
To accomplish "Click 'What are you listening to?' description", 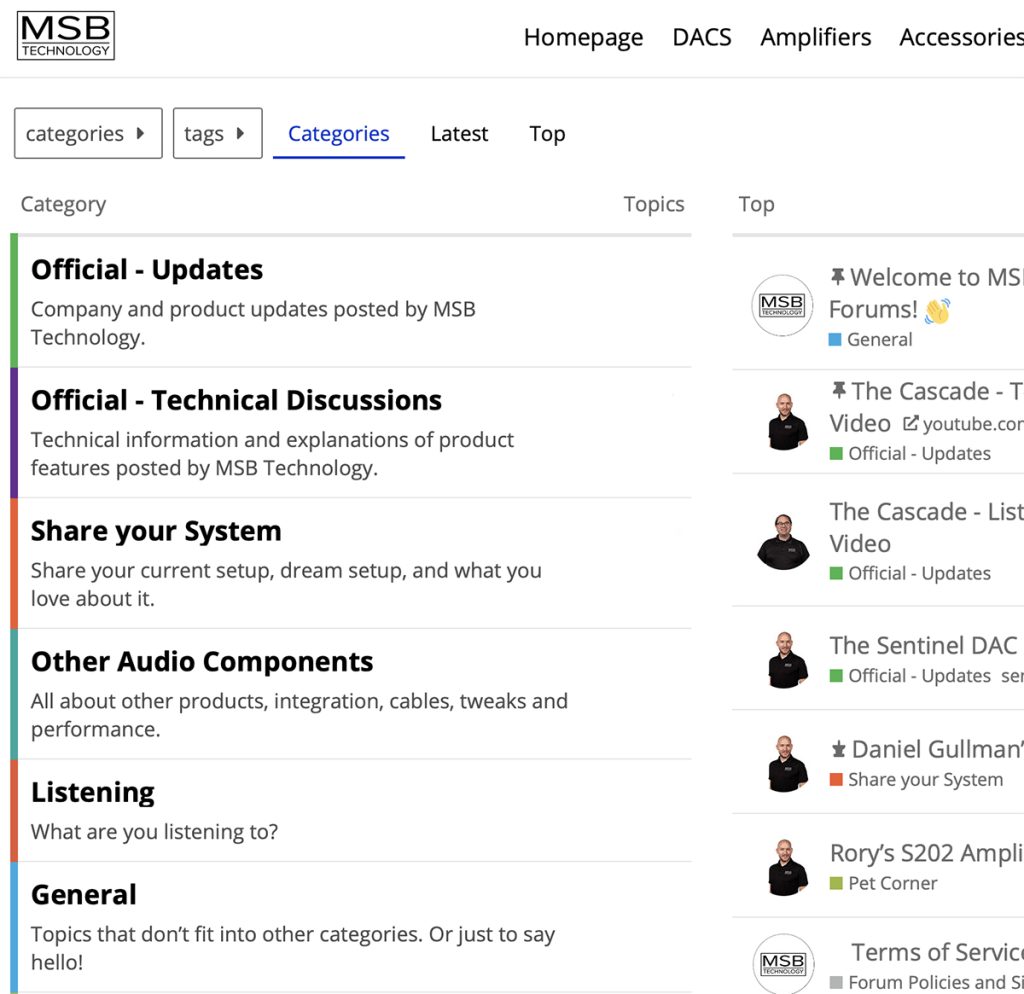I will tap(154, 831).
